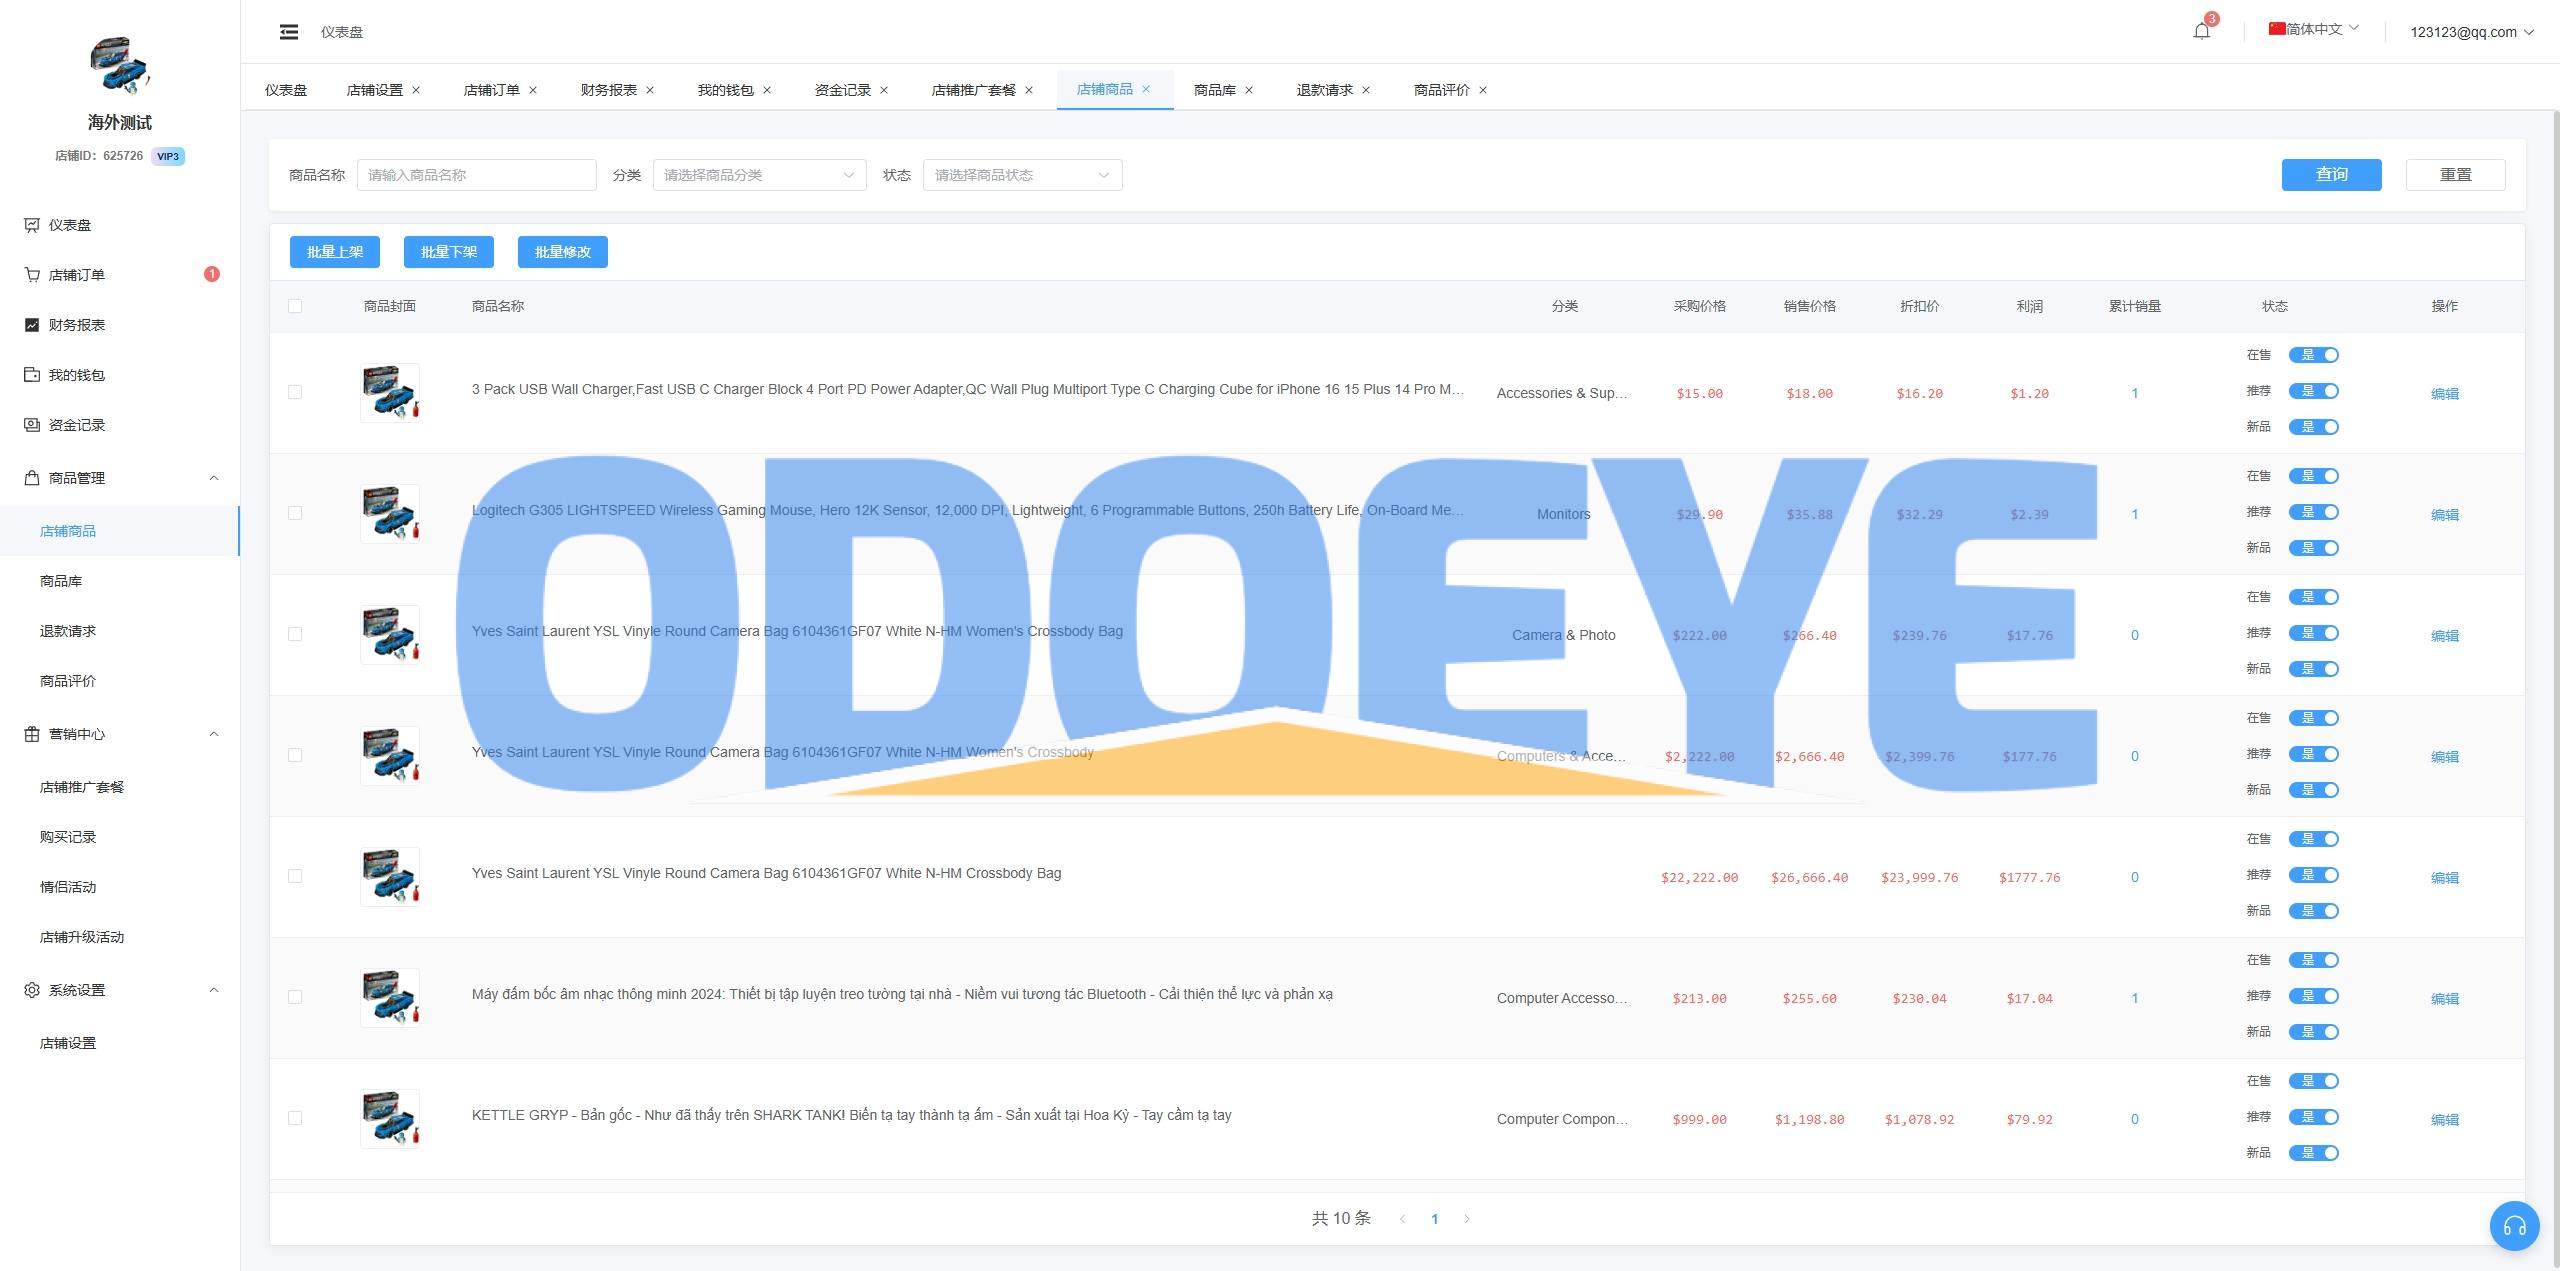Close the 商品库 tab
Screen dimensions: 2560x1271
tap(1249, 90)
